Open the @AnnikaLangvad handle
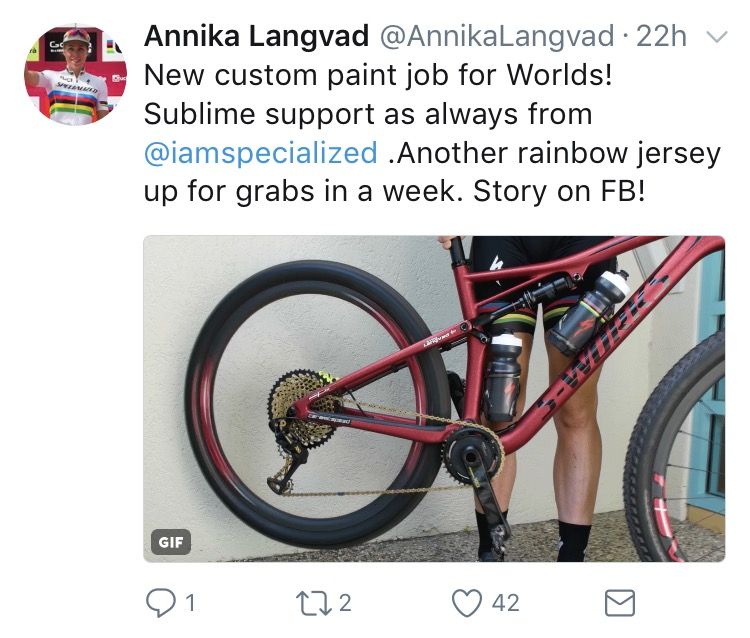 click(x=497, y=36)
